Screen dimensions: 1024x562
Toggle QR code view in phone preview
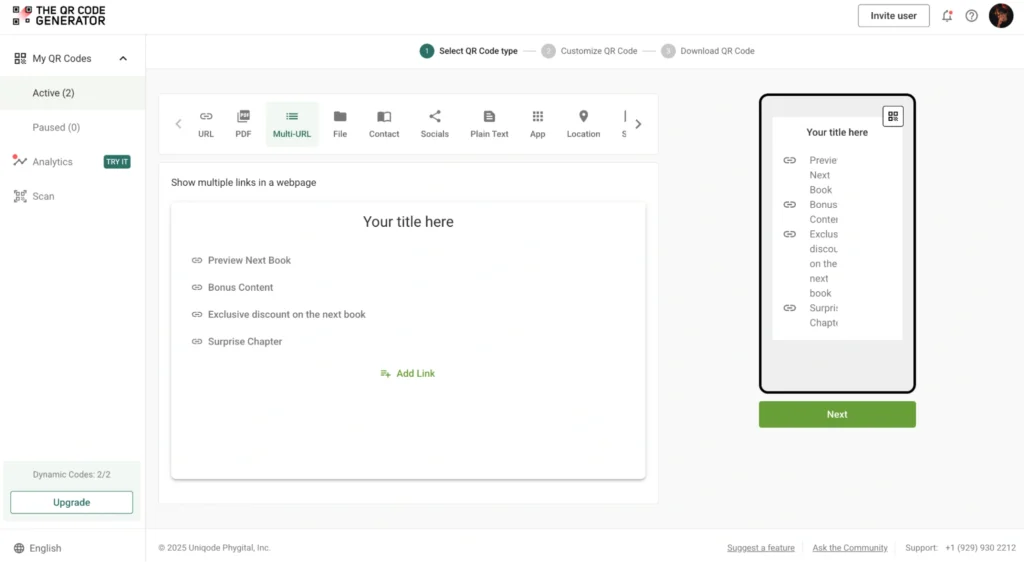pos(893,117)
